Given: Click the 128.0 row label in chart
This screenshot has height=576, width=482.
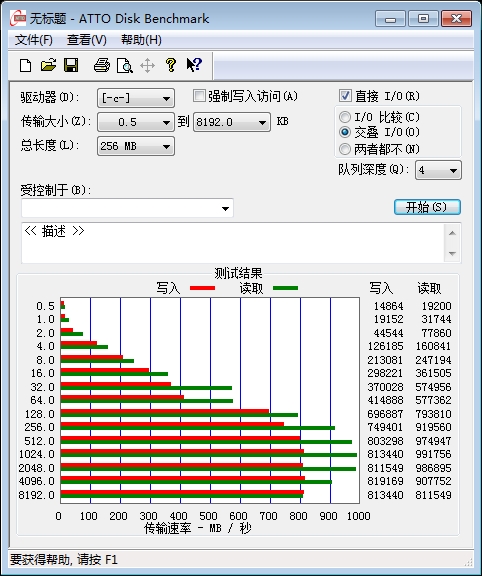Looking at the screenshot, I should tap(39, 414).
